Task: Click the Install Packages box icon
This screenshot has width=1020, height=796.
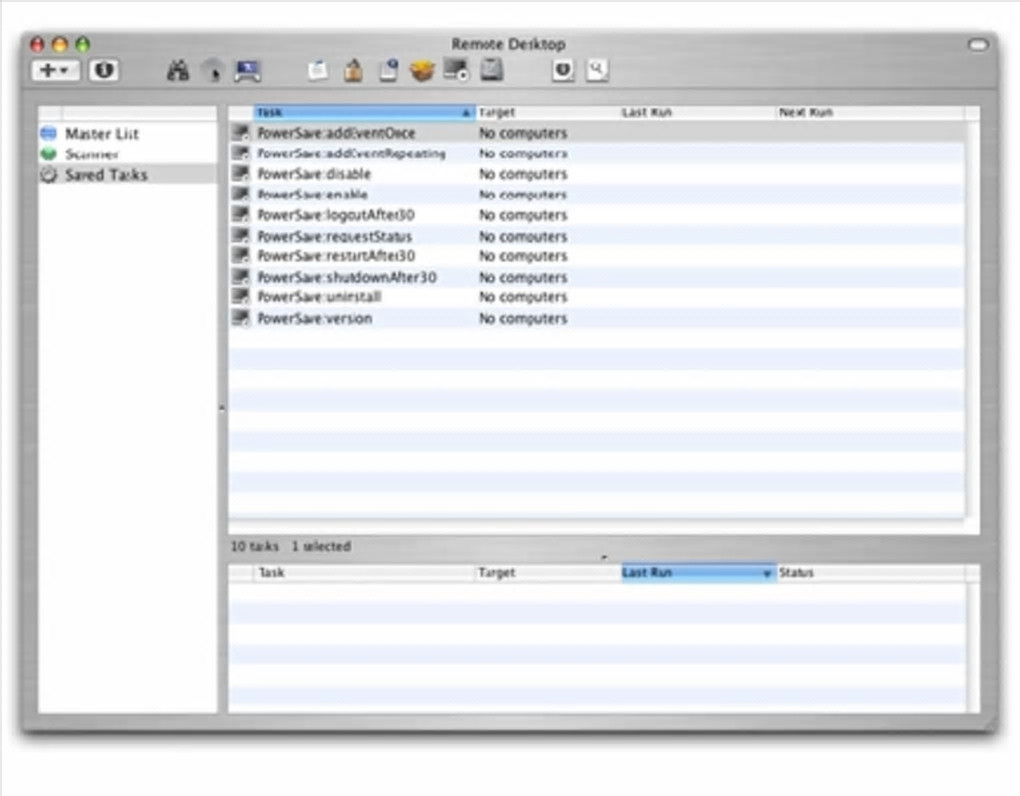Action: (422, 70)
